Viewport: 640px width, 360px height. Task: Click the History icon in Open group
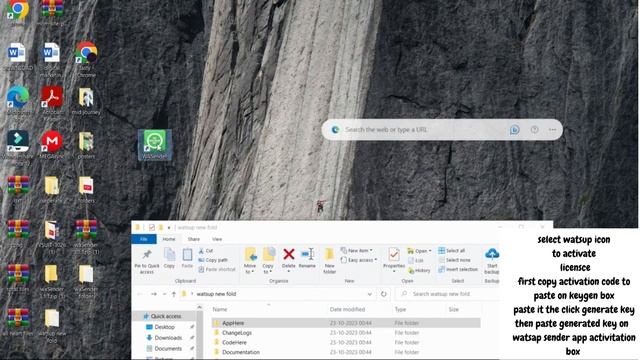[419, 270]
